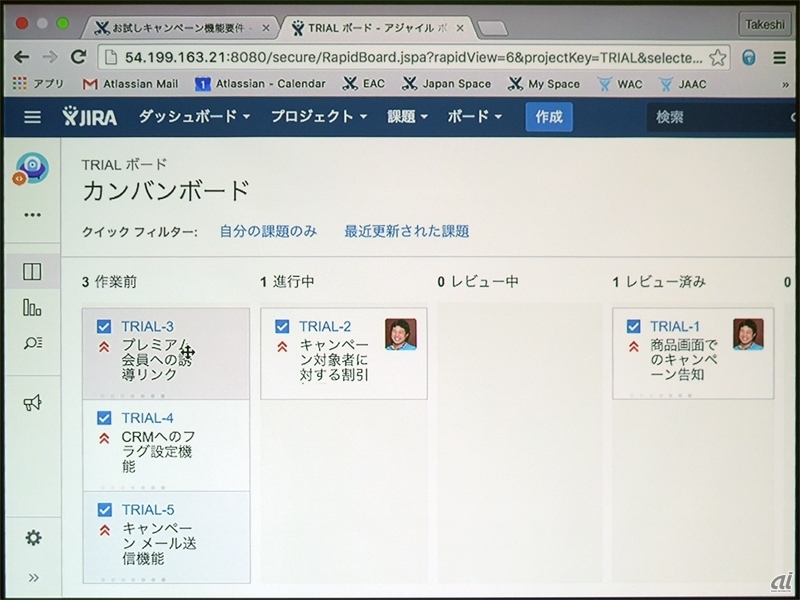Expand the ダッシュボード dropdown menu
Screen dimensions: 800x600
[x=194, y=117]
